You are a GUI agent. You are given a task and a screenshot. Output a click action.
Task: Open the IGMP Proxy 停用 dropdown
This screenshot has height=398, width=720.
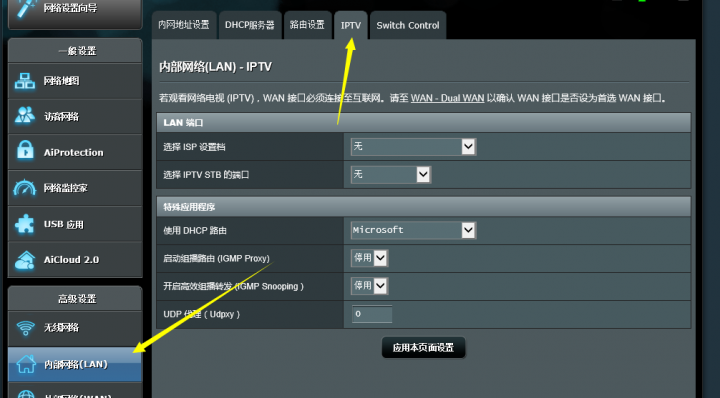click(370, 258)
